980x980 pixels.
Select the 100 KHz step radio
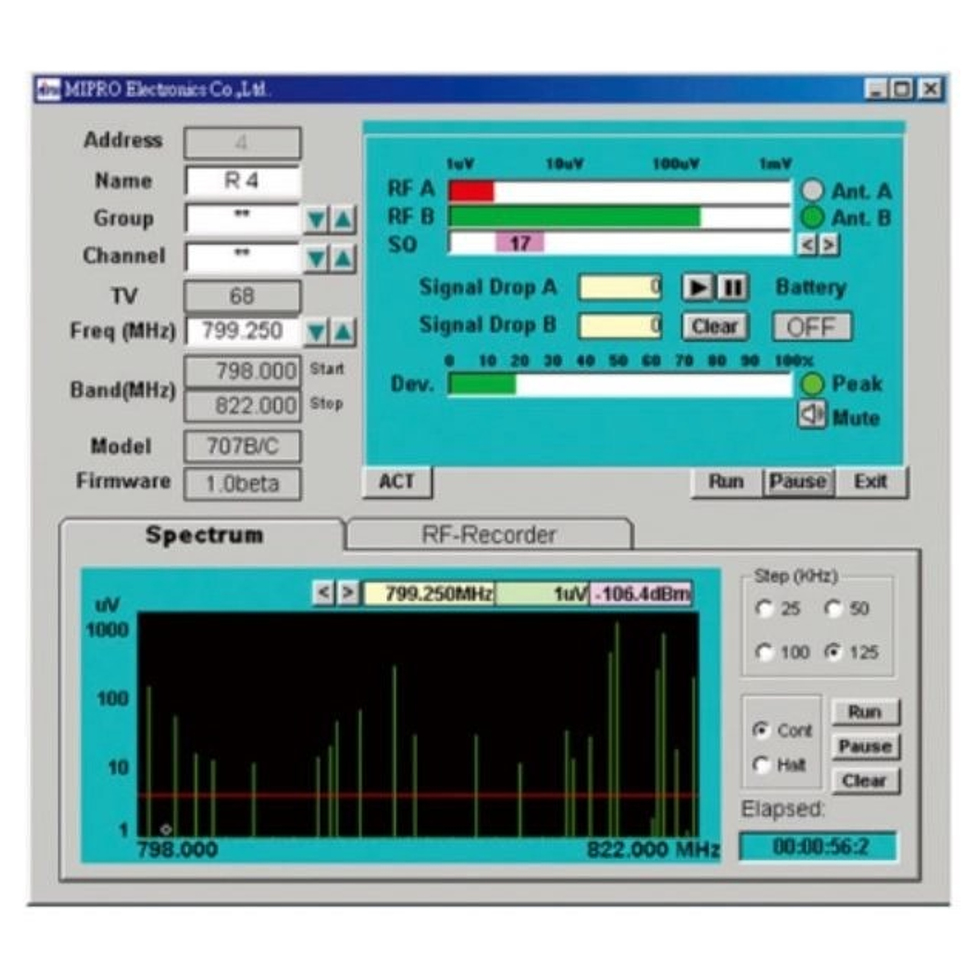764,652
